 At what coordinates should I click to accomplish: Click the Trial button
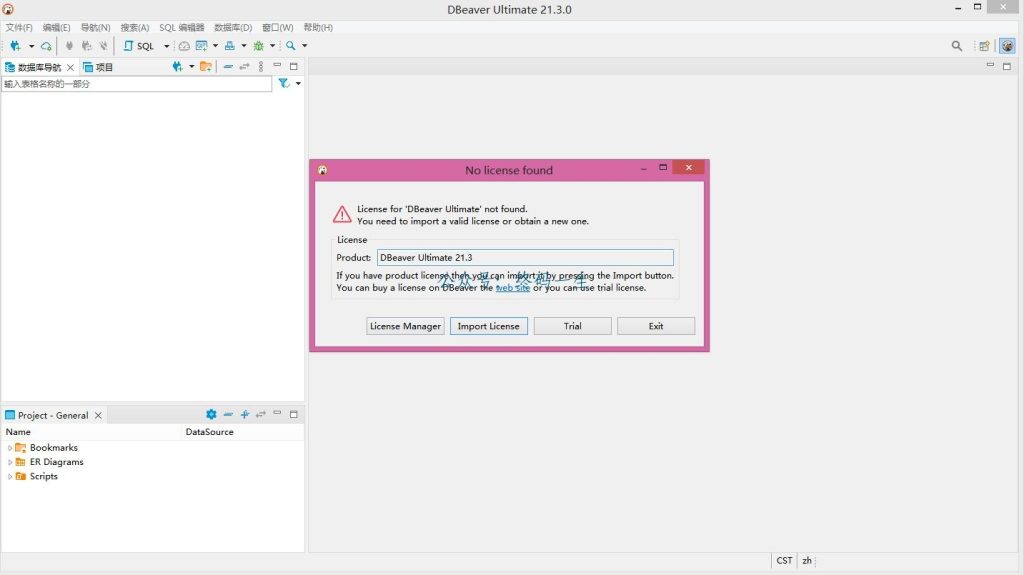[x=573, y=326]
